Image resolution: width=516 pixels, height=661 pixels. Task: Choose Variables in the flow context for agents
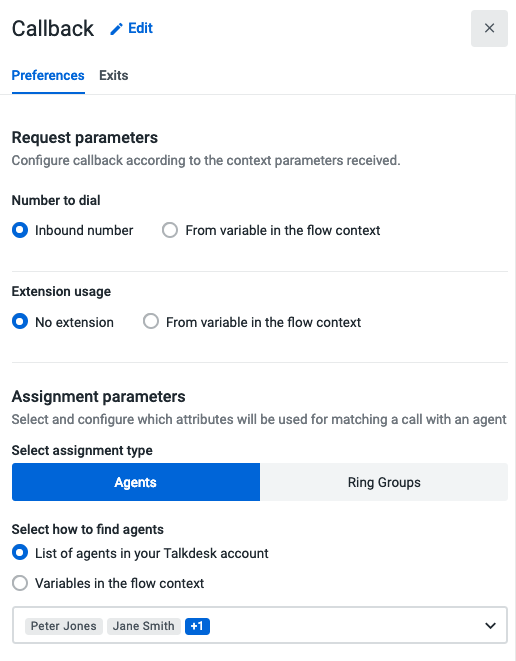pyautogui.click(x=20, y=583)
